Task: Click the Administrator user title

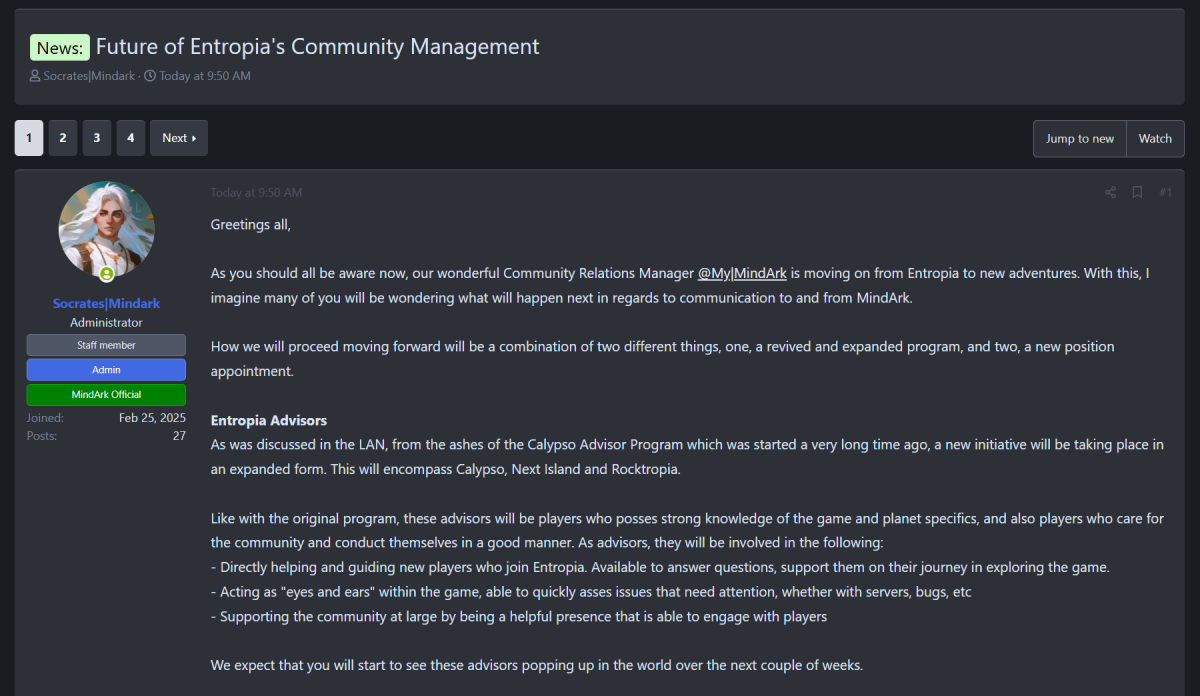Action: click(106, 323)
